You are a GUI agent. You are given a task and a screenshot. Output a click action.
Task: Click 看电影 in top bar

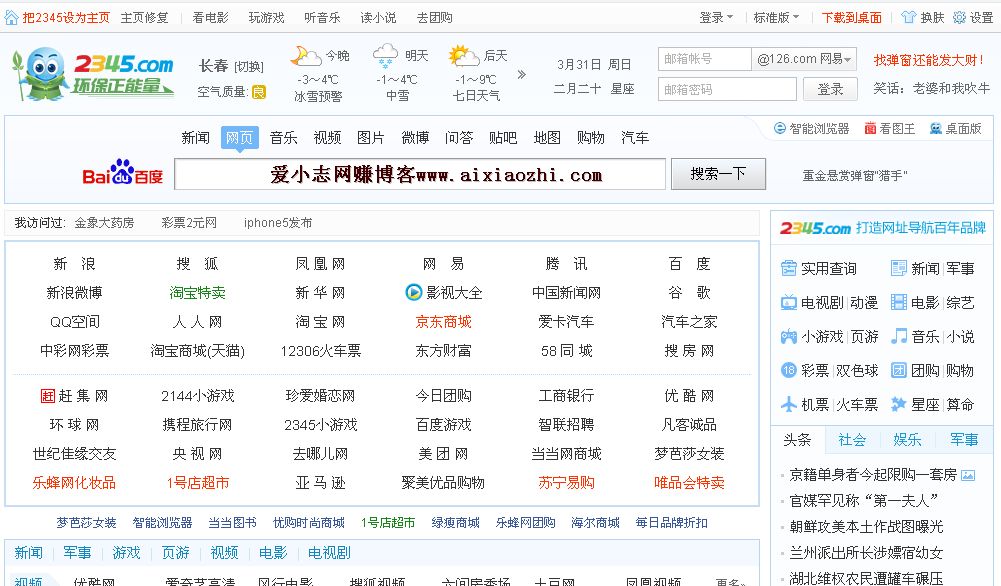[210, 17]
